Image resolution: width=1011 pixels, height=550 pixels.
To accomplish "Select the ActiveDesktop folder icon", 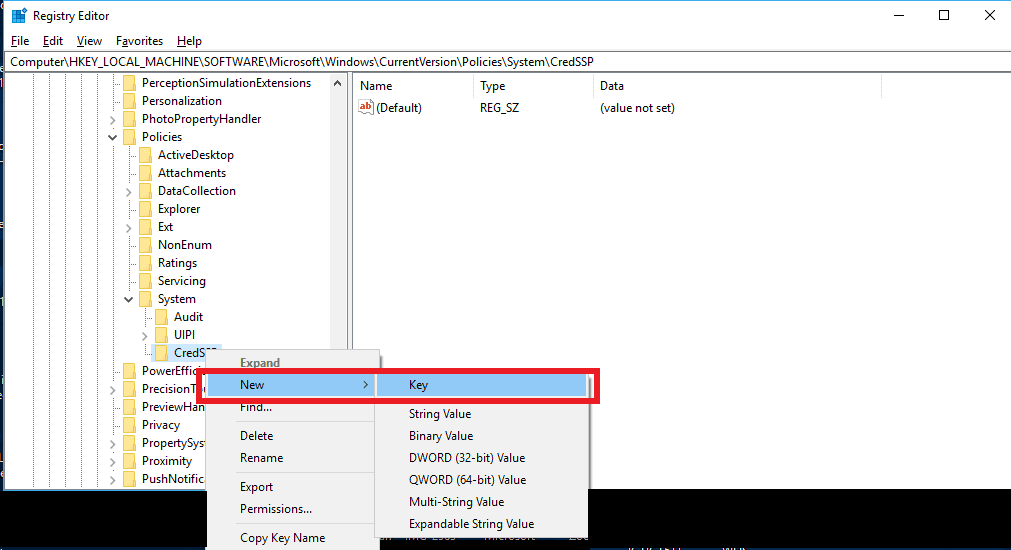I will pos(146,155).
